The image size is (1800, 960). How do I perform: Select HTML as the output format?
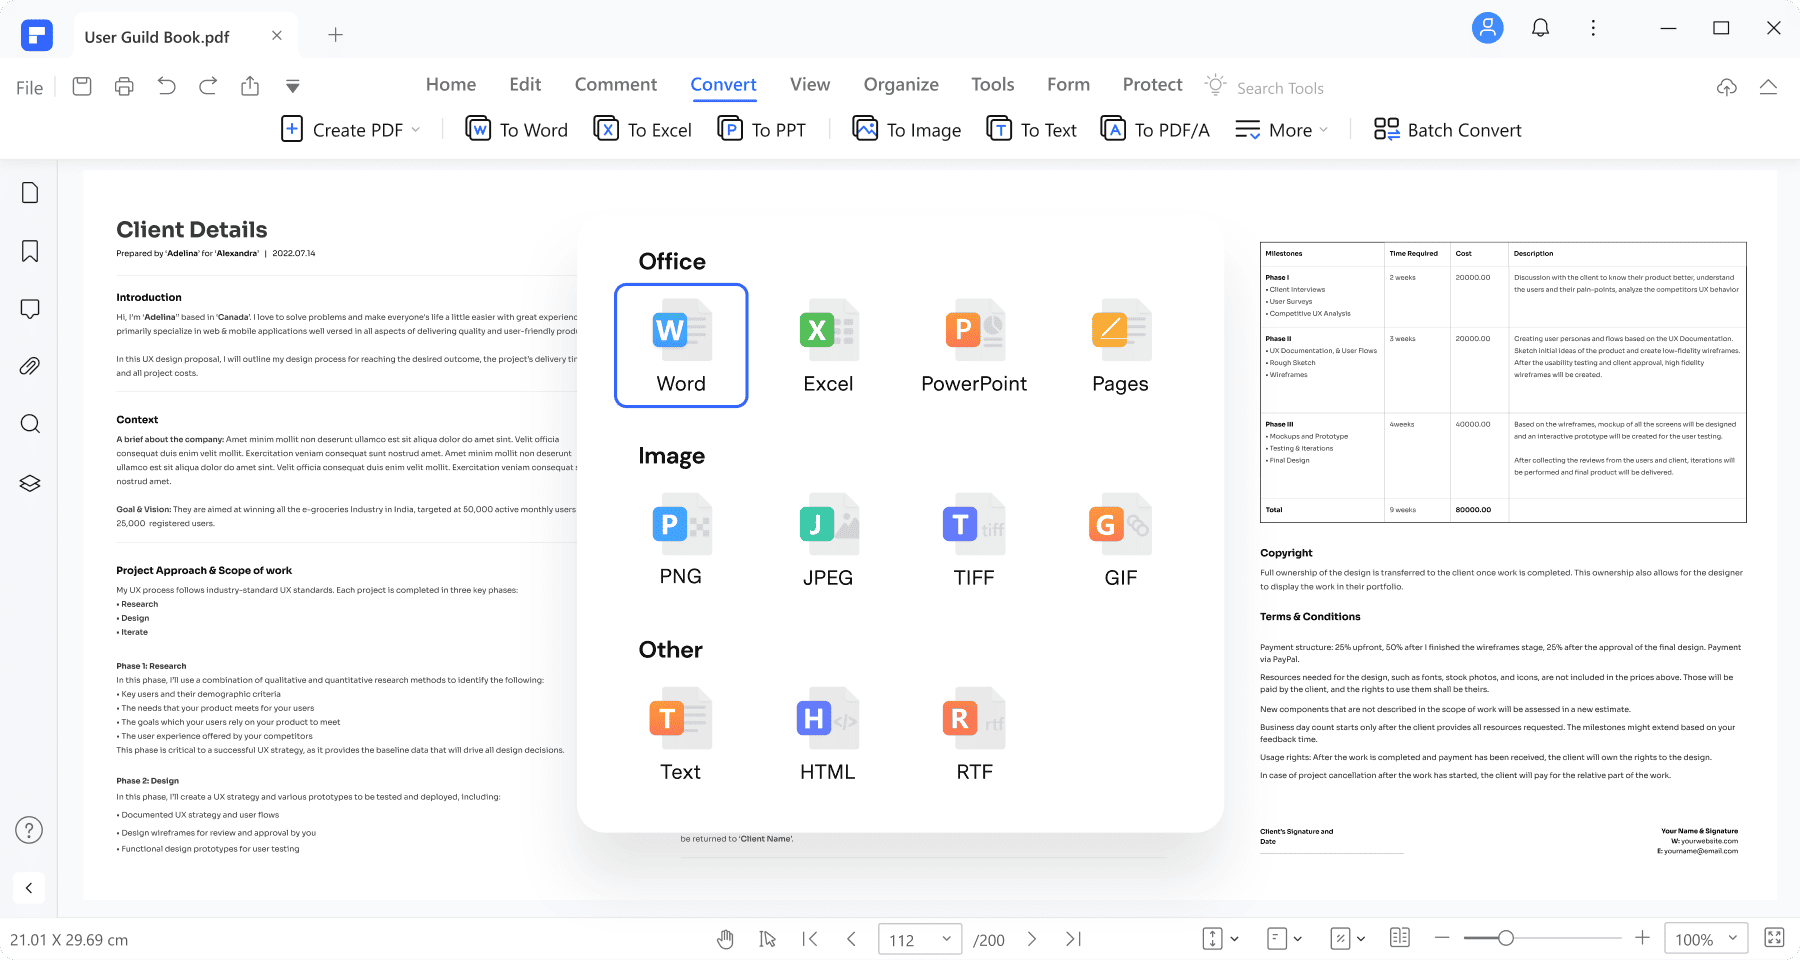[x=828, y=734]
